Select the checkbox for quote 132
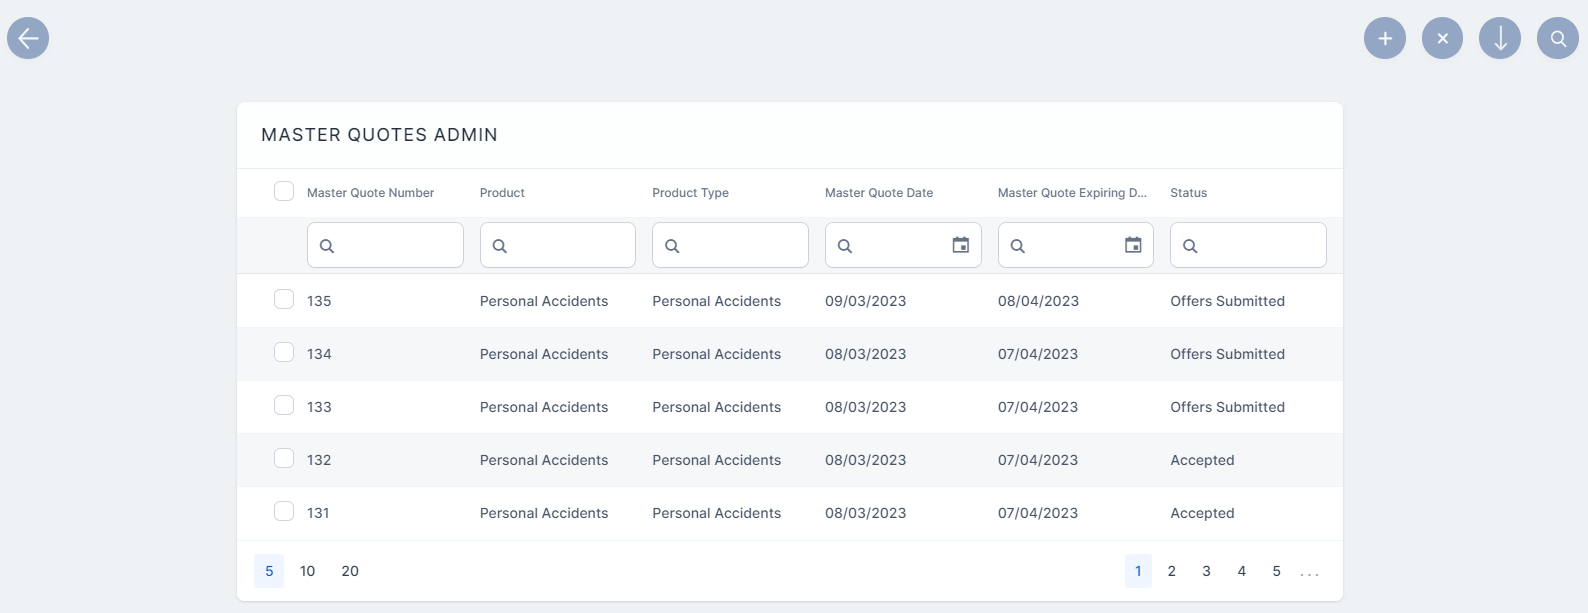The image size is (1588, 613). [x=284, y=458]
